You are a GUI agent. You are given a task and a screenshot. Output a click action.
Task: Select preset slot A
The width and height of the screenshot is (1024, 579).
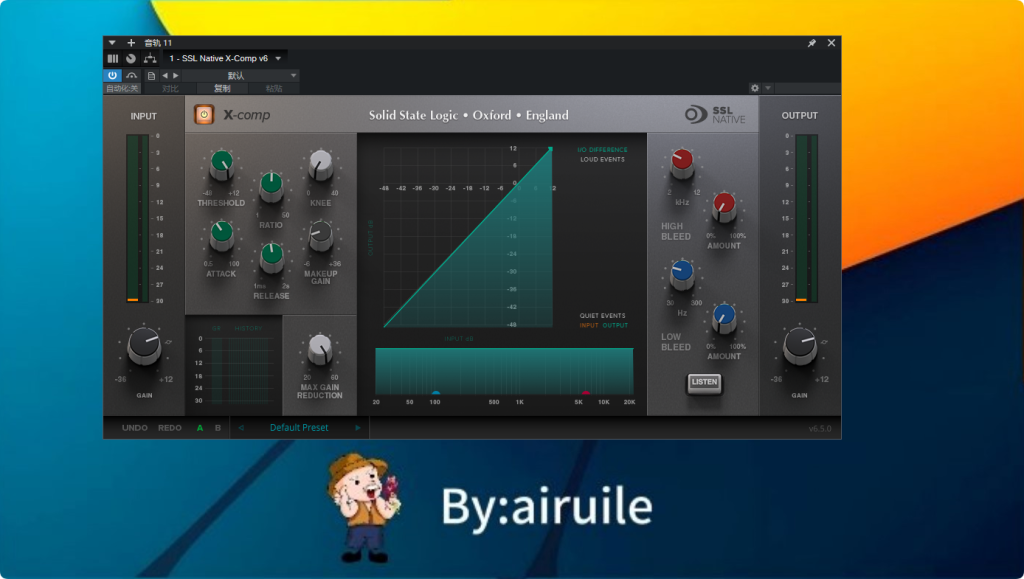click(x=200, y=428)
